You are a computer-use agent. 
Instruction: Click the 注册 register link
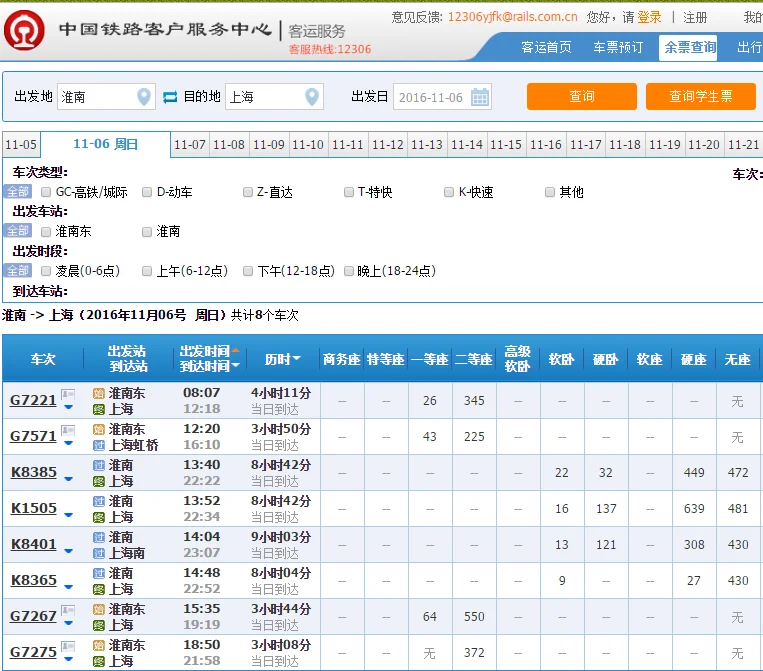tap(695, 18)
